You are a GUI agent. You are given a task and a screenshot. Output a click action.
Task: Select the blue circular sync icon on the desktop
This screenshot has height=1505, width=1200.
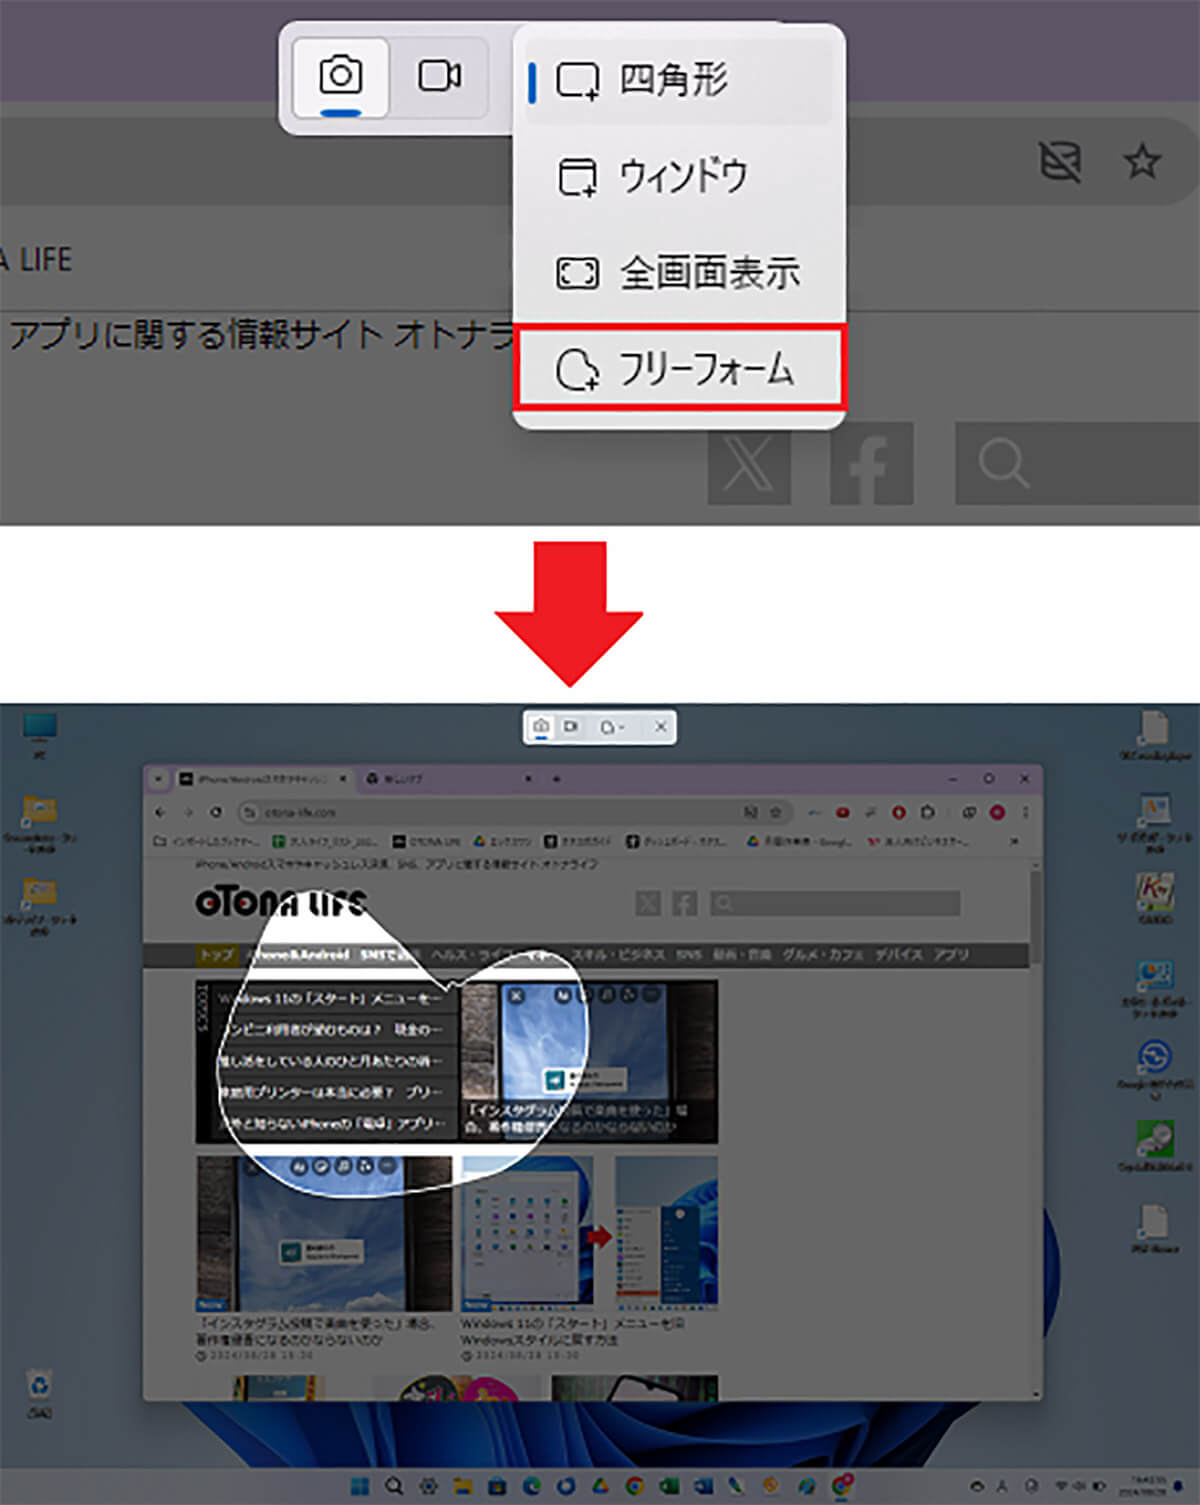[1155, 1058]
